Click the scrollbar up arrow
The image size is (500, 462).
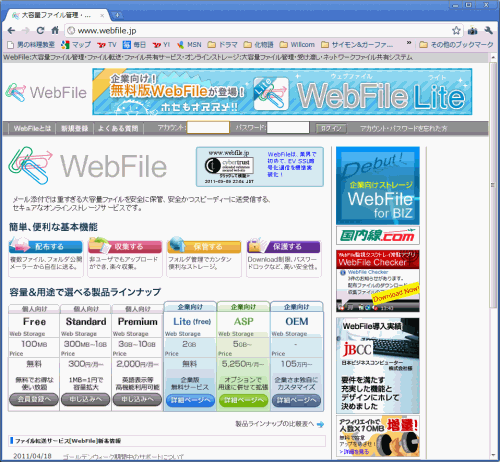(x=493, y=57)
